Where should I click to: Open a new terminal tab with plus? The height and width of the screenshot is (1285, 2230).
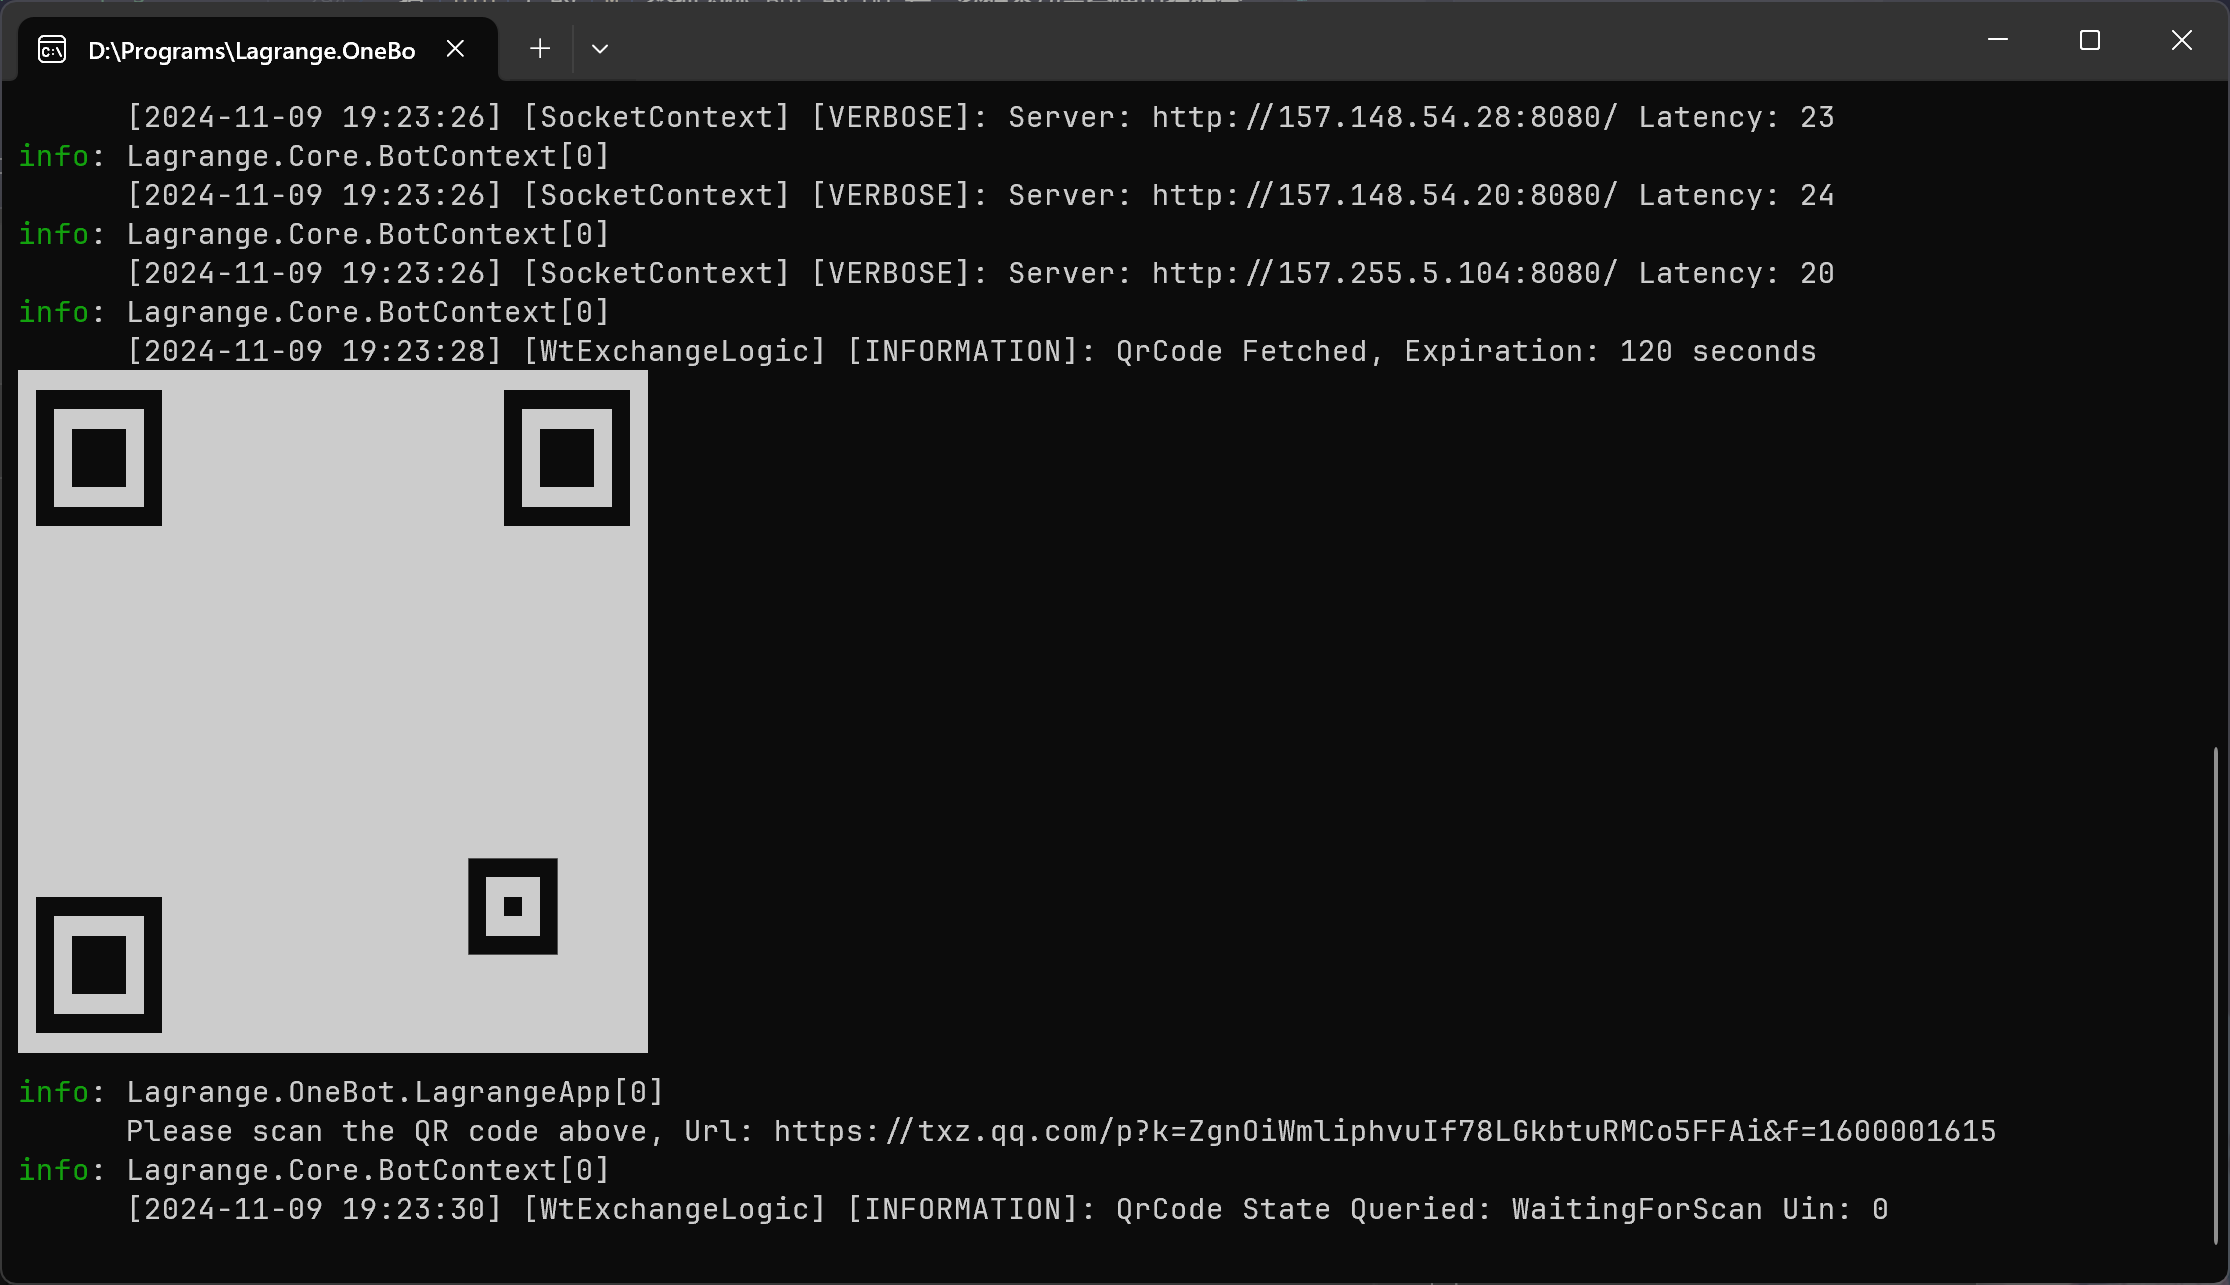coord(540,49)
